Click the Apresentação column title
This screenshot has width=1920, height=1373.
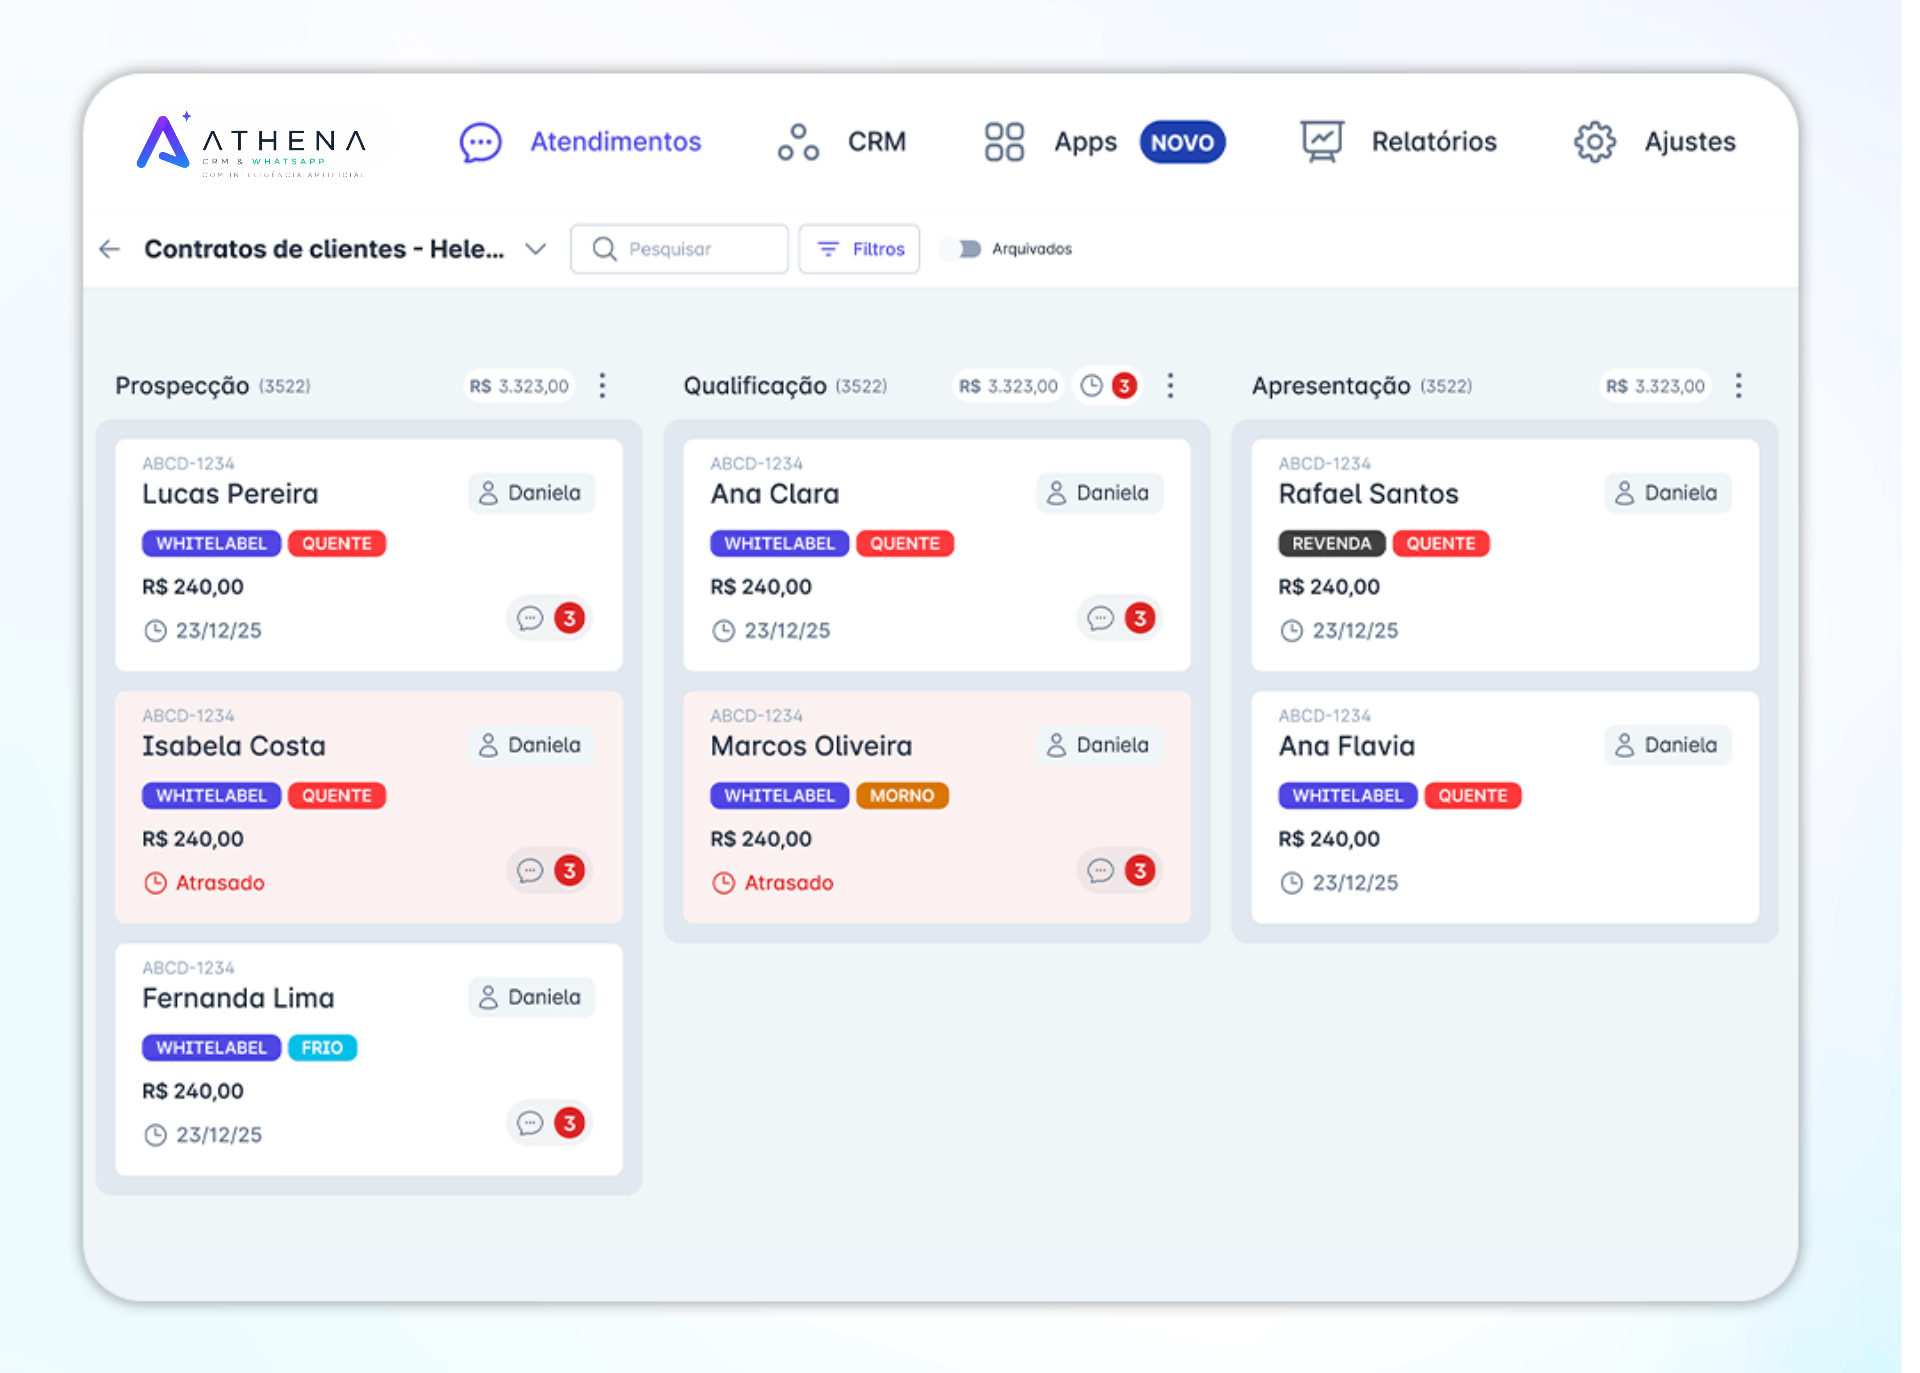(x=1331, y=386)
